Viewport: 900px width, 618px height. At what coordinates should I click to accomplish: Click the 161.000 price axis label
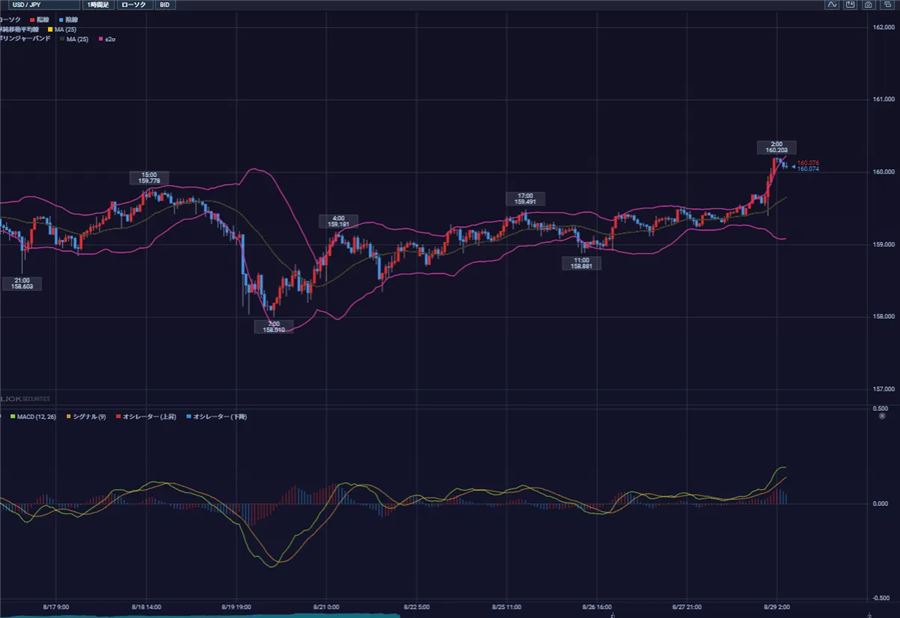point(884,99)
